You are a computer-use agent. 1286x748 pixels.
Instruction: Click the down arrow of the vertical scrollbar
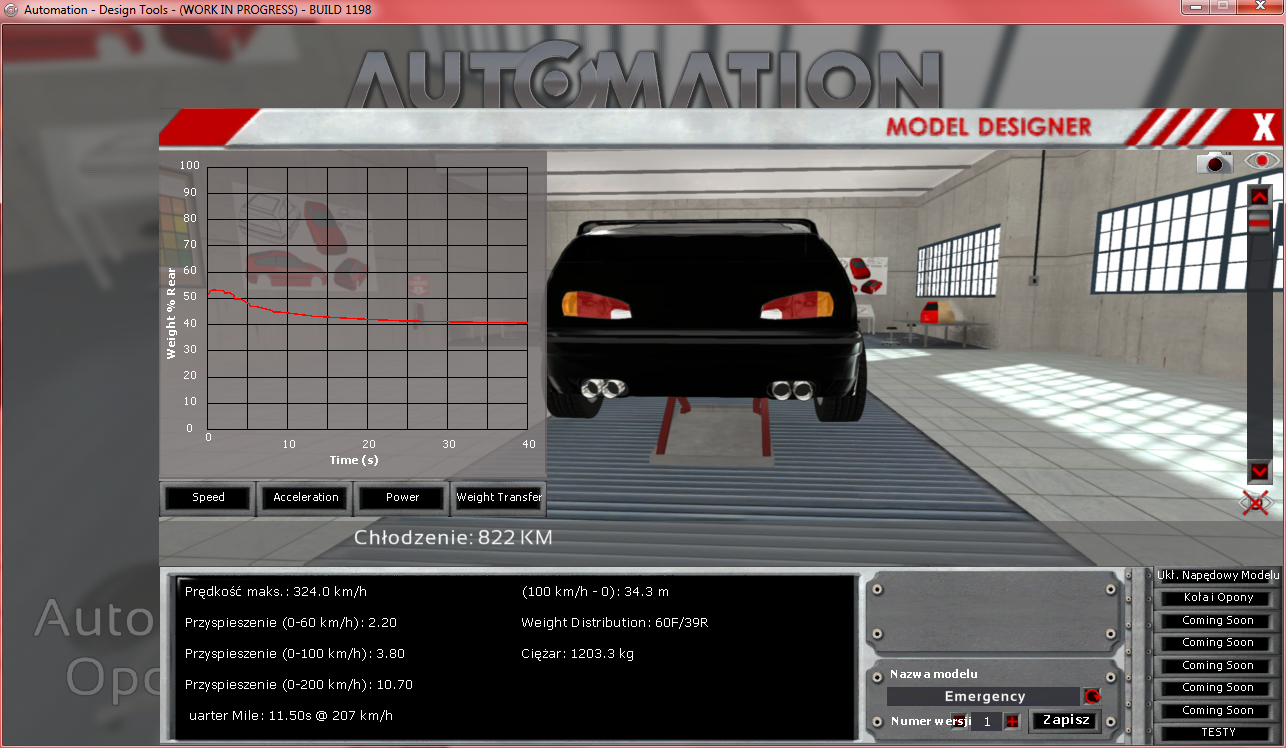pos(1259,470)
